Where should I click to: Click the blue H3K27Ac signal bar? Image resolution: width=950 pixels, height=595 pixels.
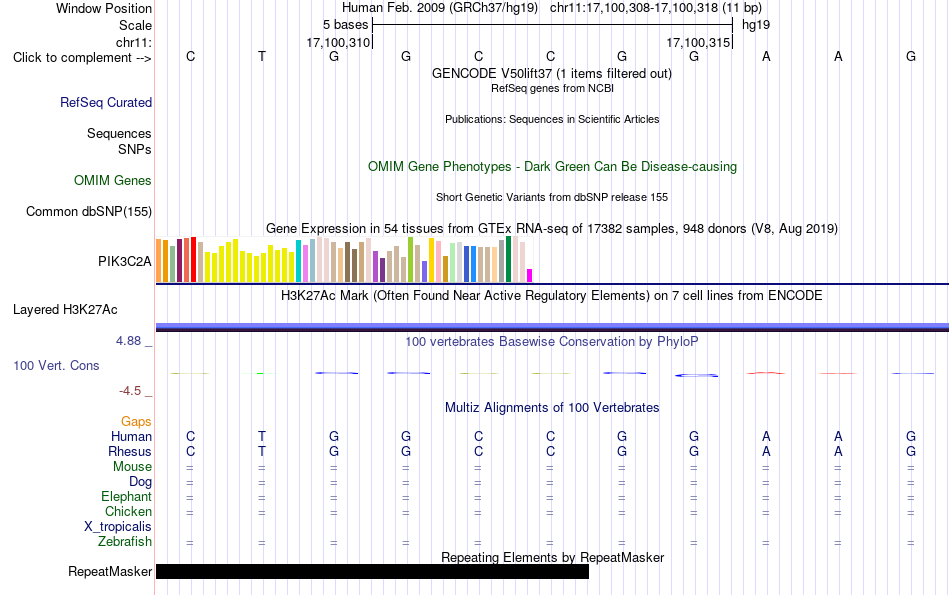552,327
